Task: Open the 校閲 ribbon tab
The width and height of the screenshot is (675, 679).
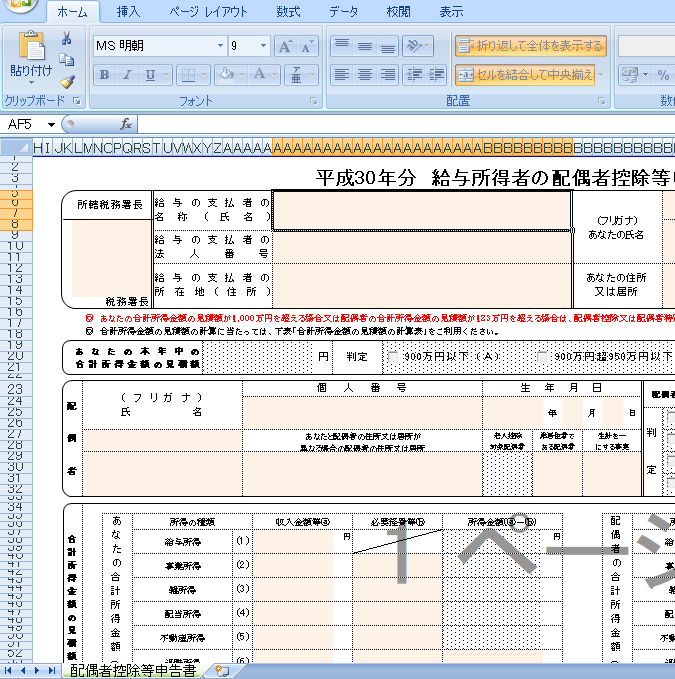Action: pos(398,12)
